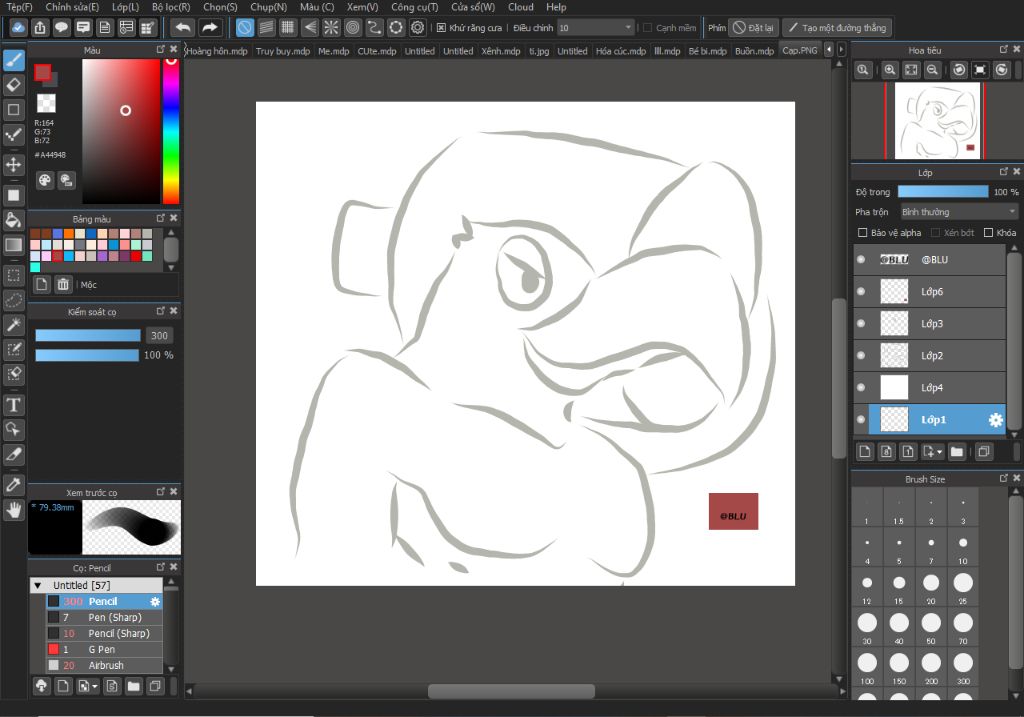The width and height of the screenshot is (1024, 717).
Task: Select the rectangular Selection tool
Action: pyautogui.click(x=14, y=276)
